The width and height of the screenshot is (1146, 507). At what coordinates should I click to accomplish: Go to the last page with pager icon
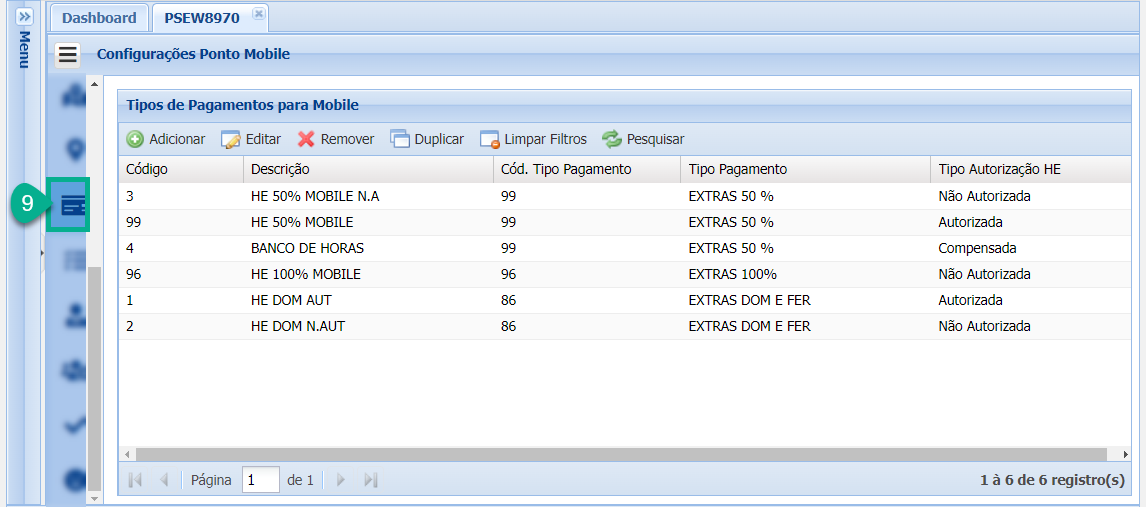coord(371,480)
